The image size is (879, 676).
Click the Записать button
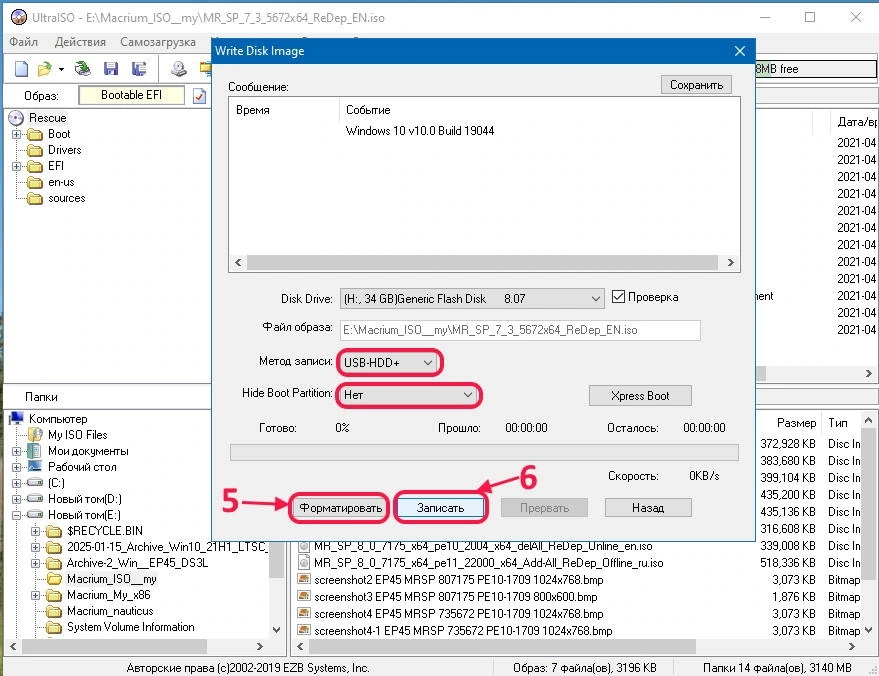[x=440, y=508]
